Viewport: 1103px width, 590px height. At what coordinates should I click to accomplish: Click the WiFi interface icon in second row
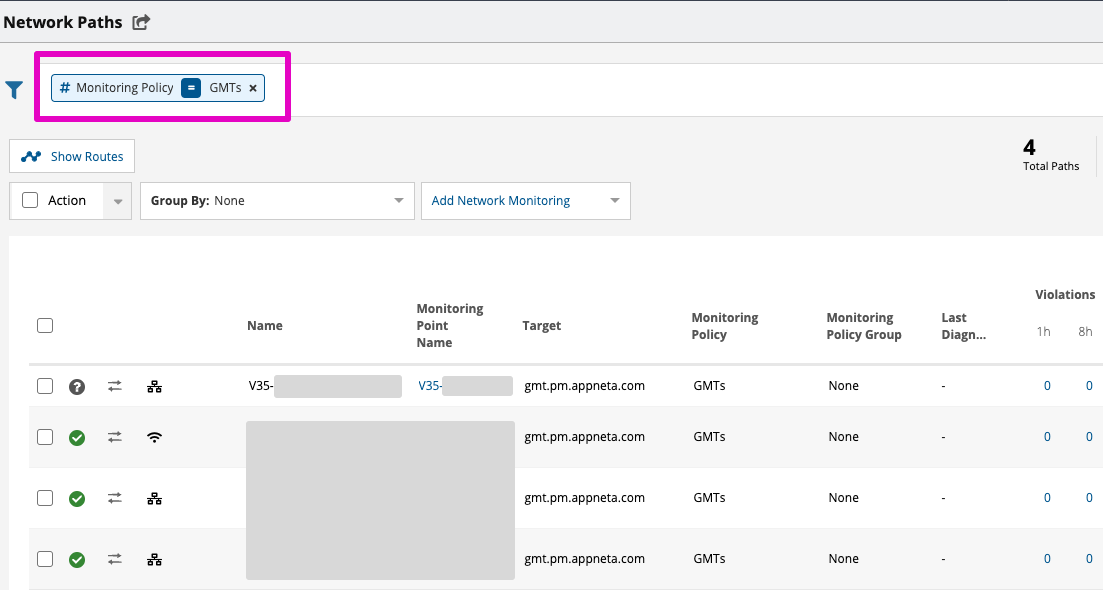(x=154, y=437)
